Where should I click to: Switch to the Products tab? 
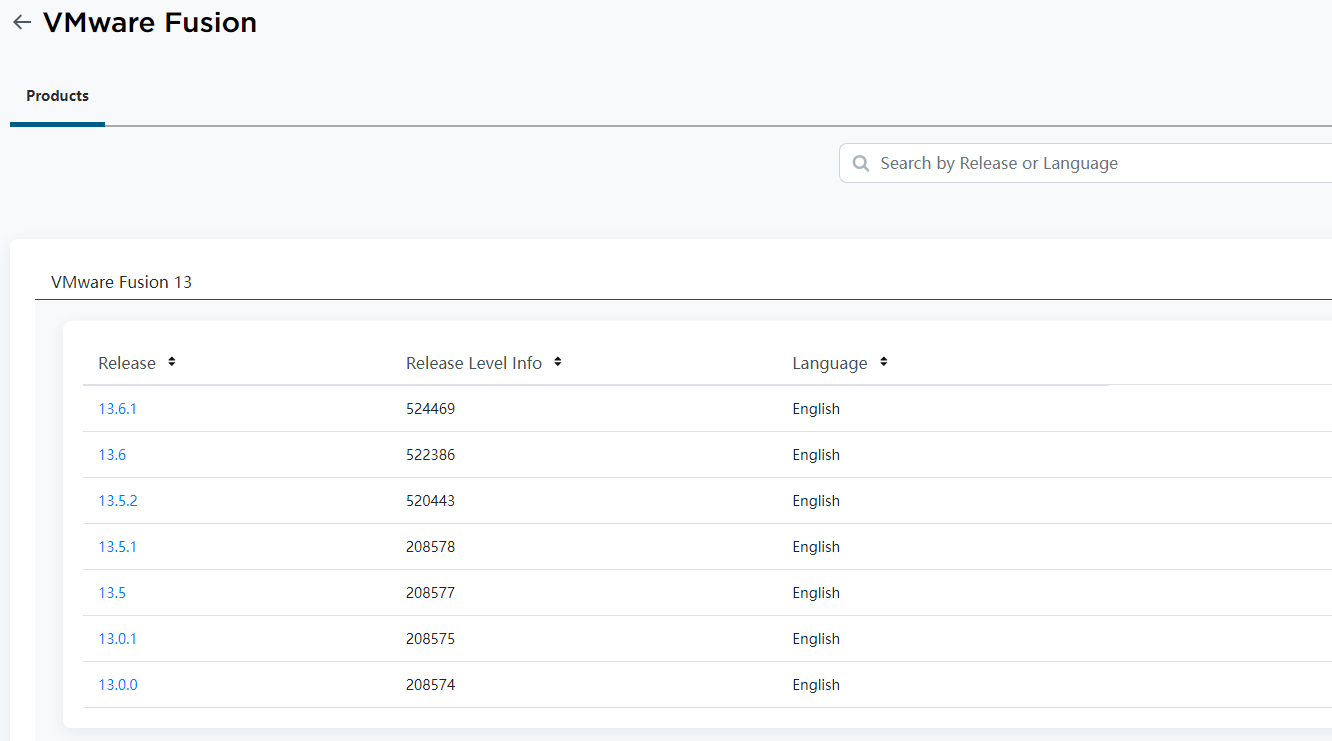pos(57,96)
